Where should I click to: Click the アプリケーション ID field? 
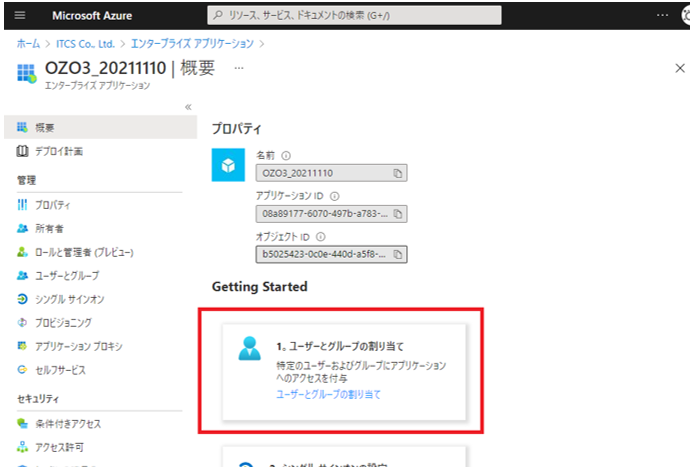[x=331, y=214]
